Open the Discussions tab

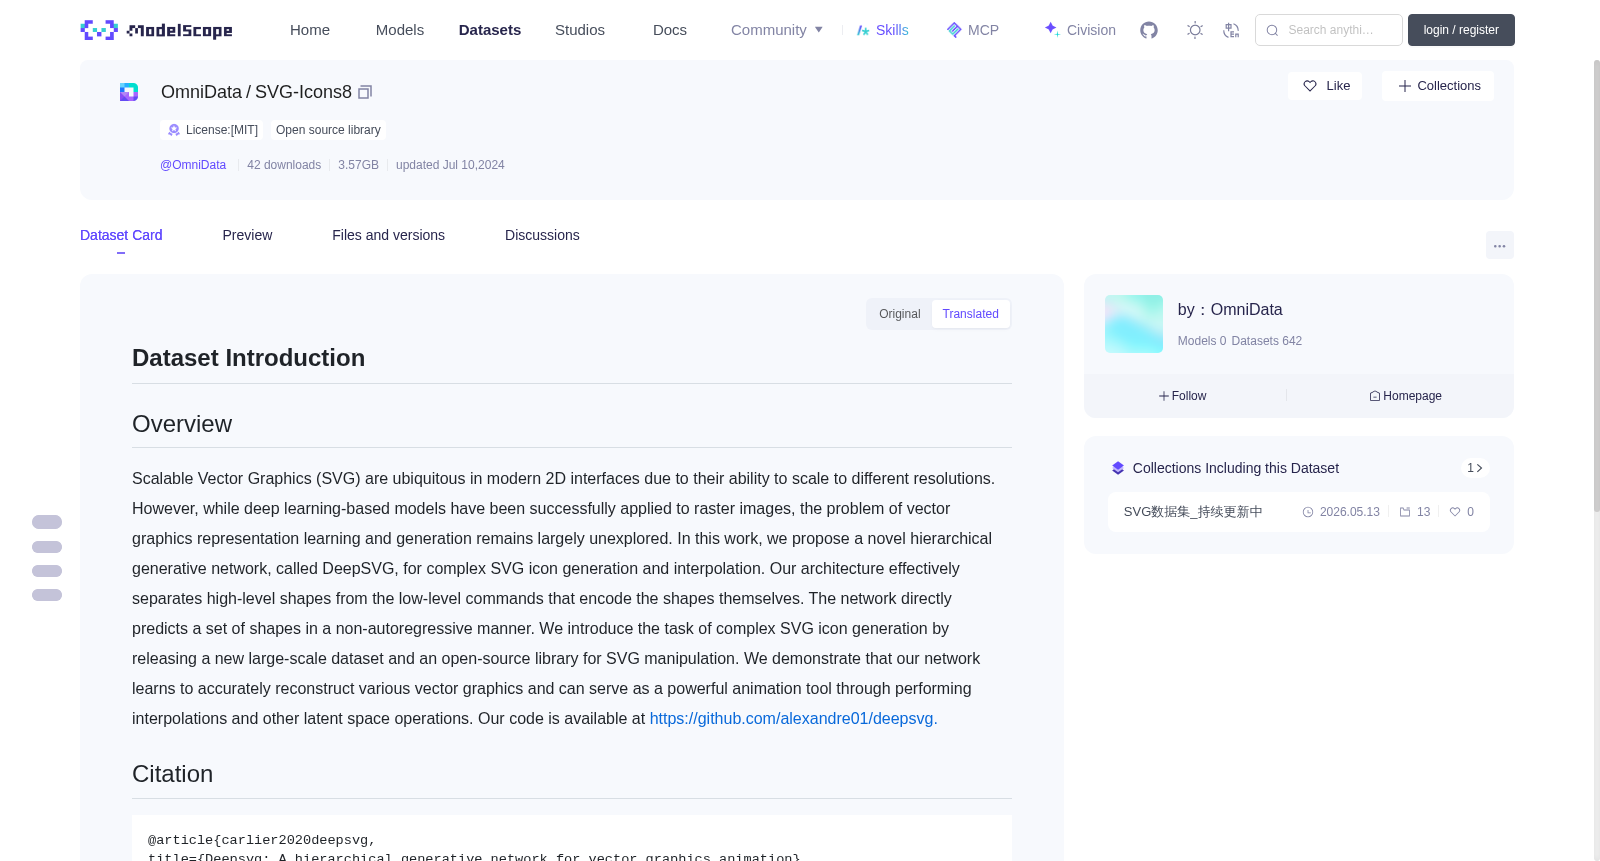click(x=542, y=235)
